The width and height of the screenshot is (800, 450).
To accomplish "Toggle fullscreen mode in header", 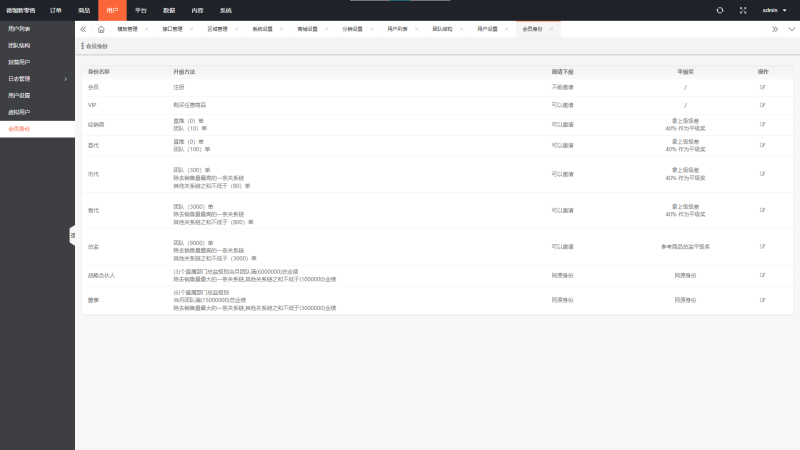I will click(743, 10).
